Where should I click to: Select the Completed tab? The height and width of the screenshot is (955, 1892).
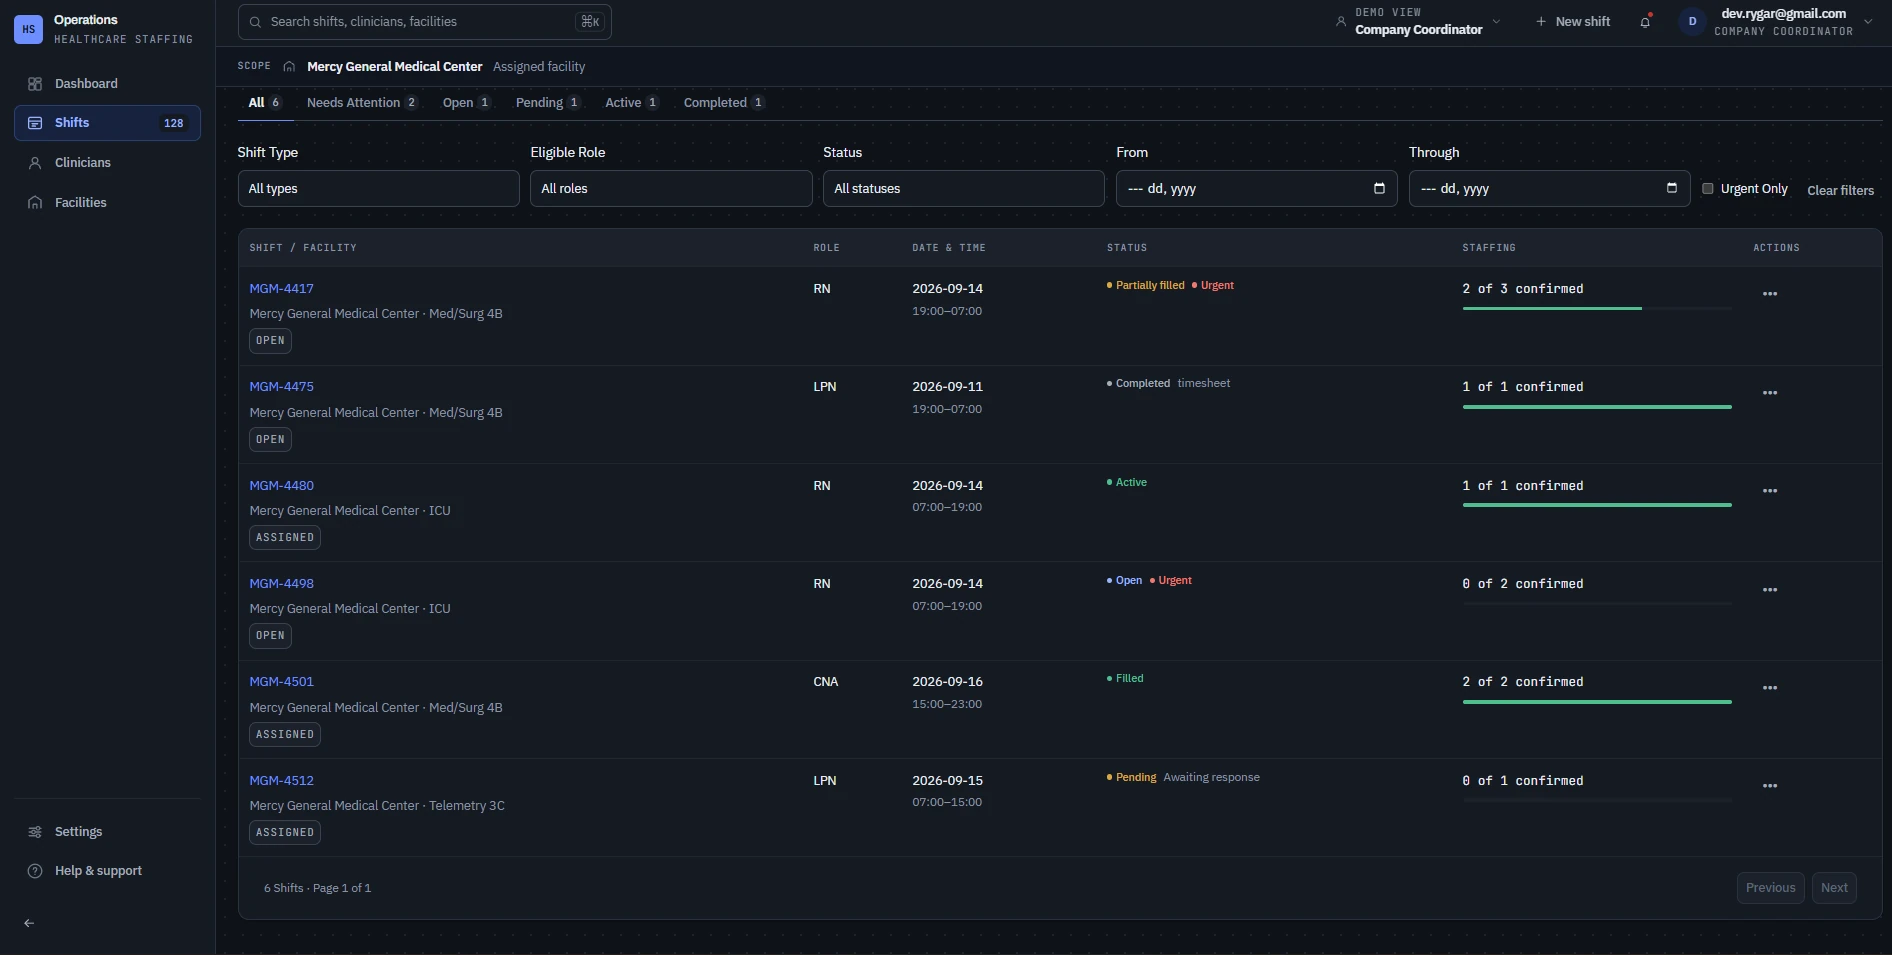tap(724, 102)
